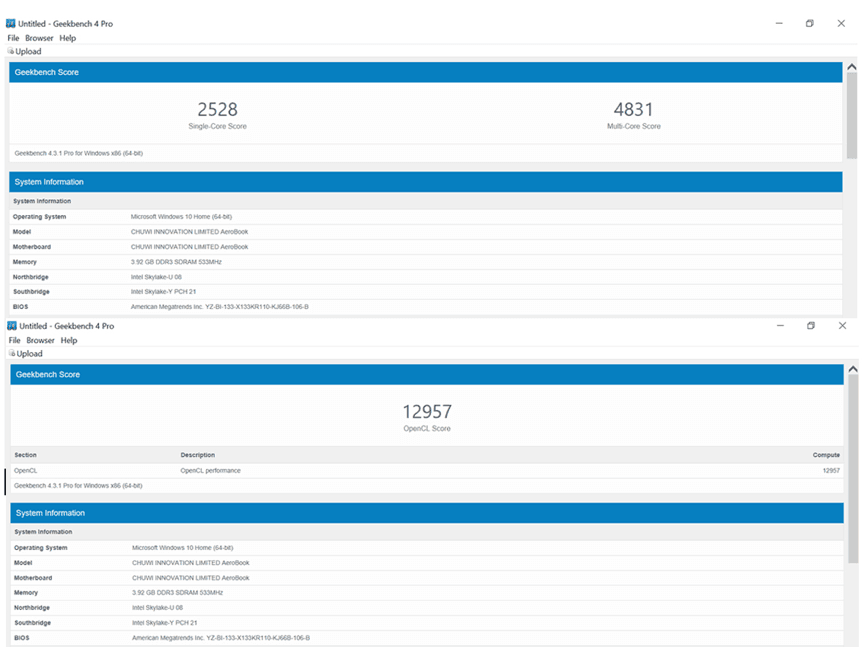
Task: Click the BIOS row label in the OpenCL window
Action: click(22, 638)
